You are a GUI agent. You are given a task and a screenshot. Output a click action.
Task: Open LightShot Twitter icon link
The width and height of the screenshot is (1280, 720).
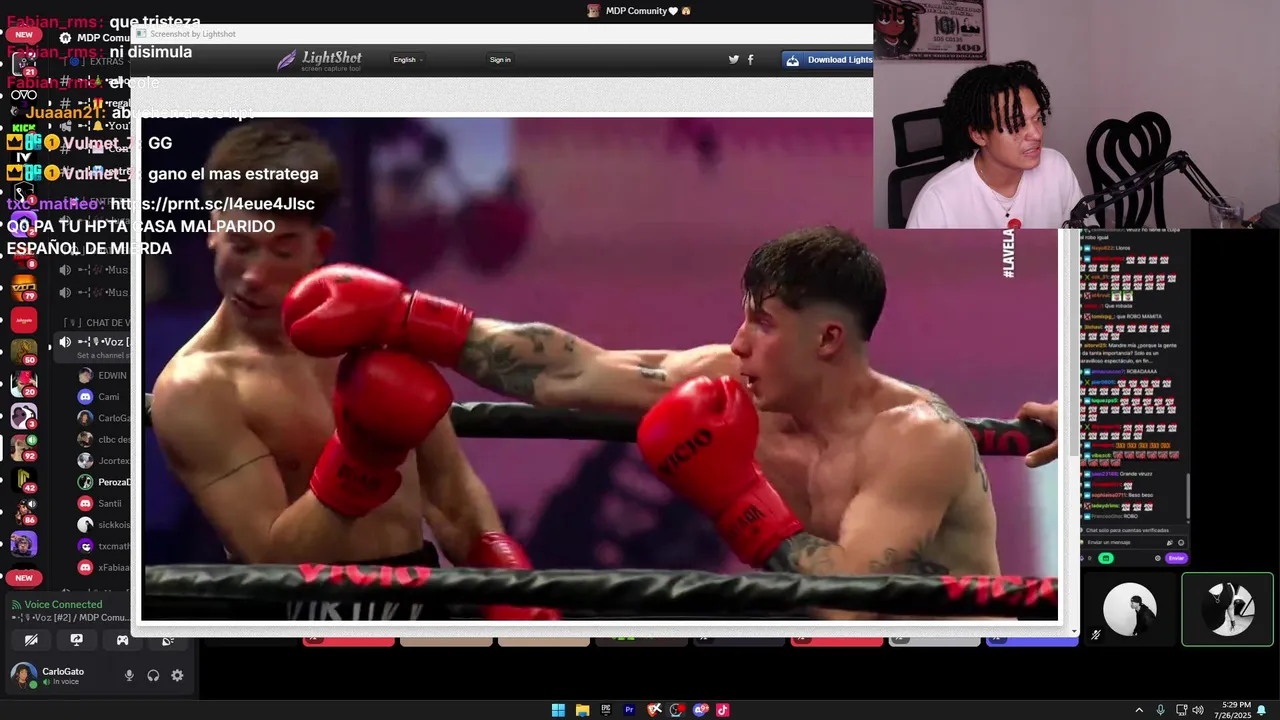coord(734,60)
